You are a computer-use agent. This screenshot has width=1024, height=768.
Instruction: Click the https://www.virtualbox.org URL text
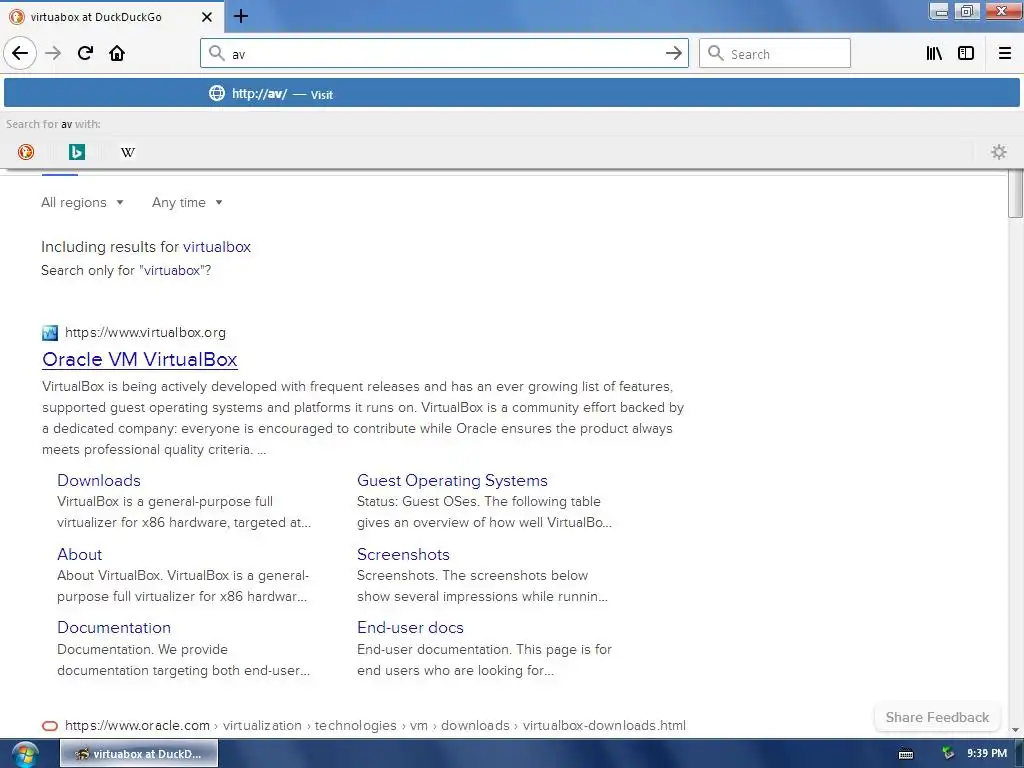click(x=146, y=332)
